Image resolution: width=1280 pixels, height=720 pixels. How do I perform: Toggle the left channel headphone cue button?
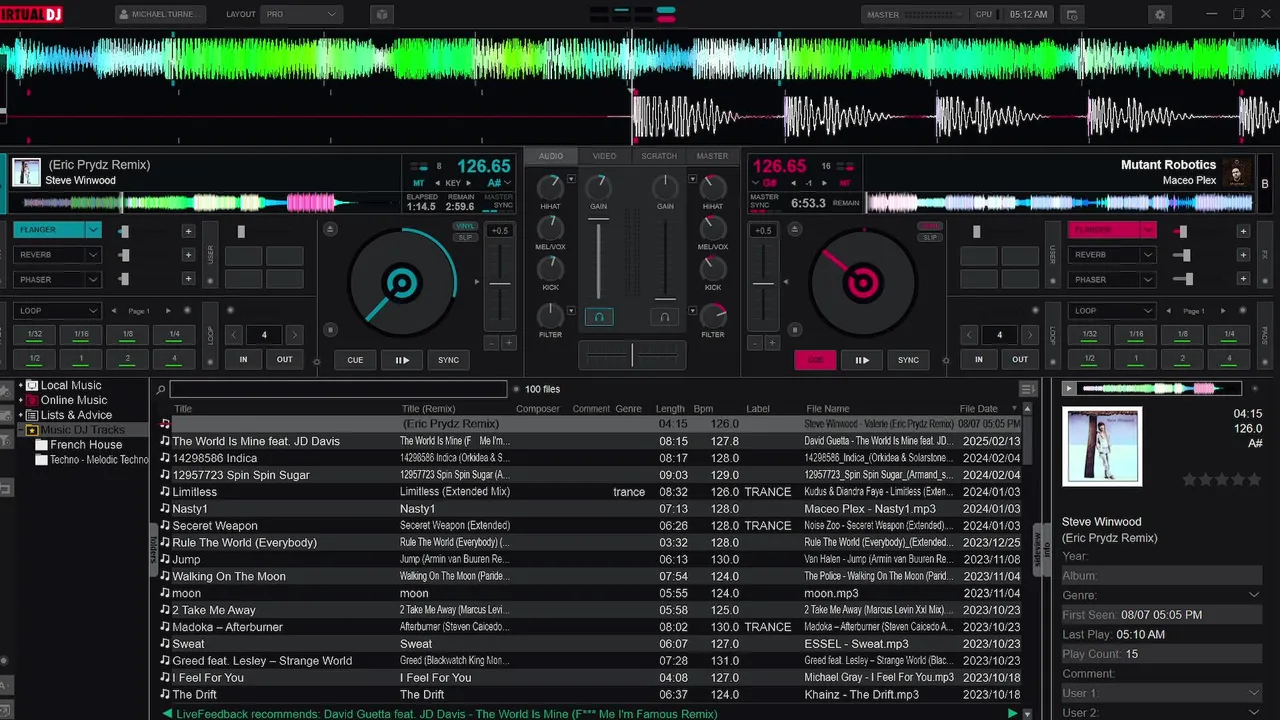tap(599, 317)
